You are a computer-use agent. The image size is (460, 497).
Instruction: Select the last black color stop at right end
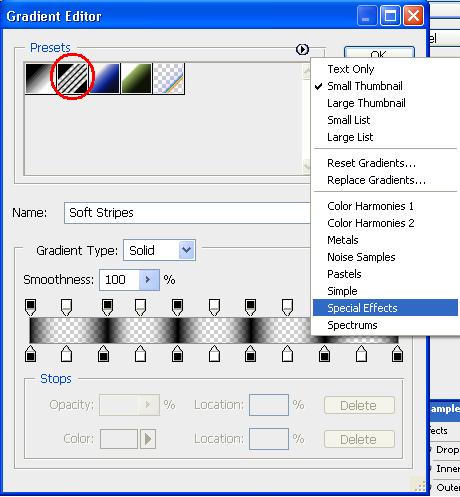click(x=397, y=354)
